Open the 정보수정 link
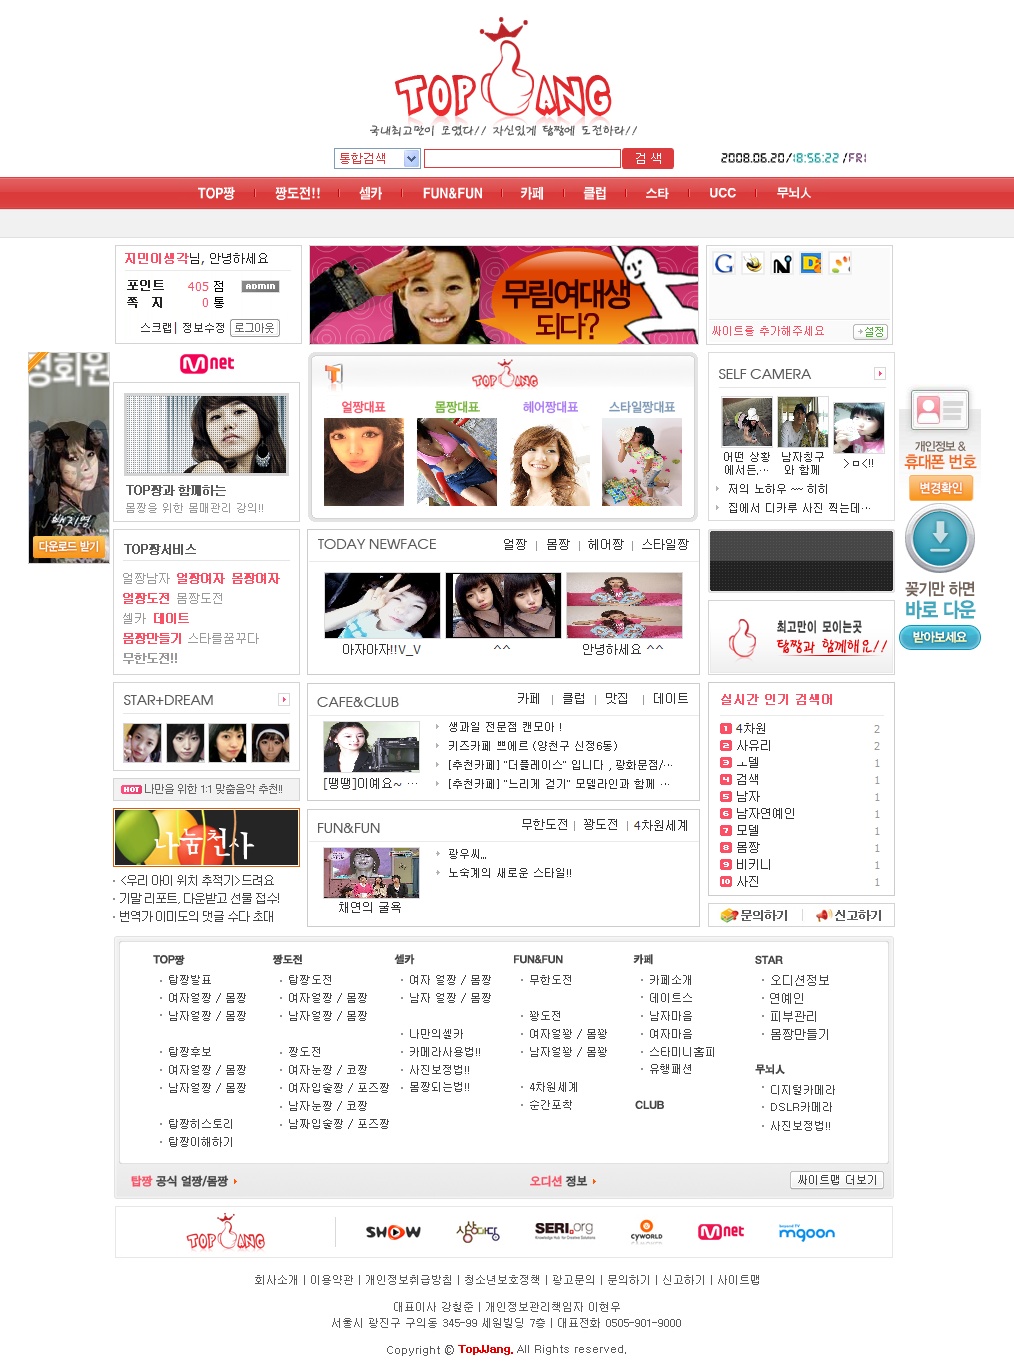1014x1371 pixels. click(204, 328)
